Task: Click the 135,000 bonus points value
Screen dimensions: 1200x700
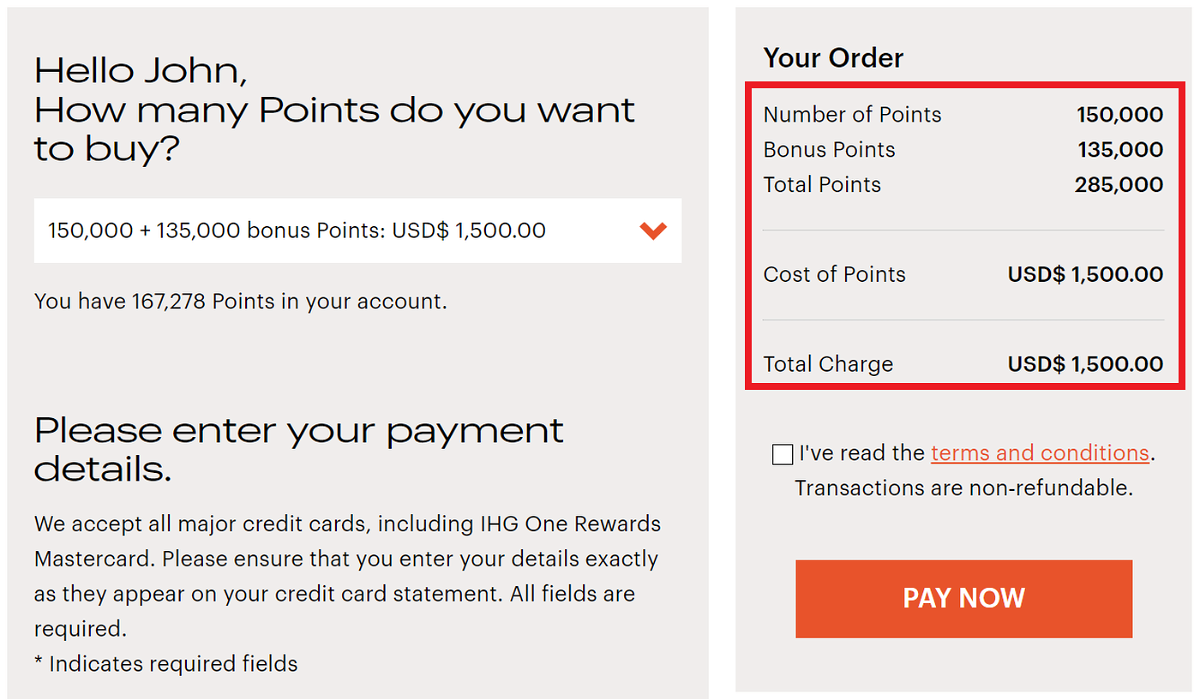Action: pyautogui.click(x=1121, y=150)
